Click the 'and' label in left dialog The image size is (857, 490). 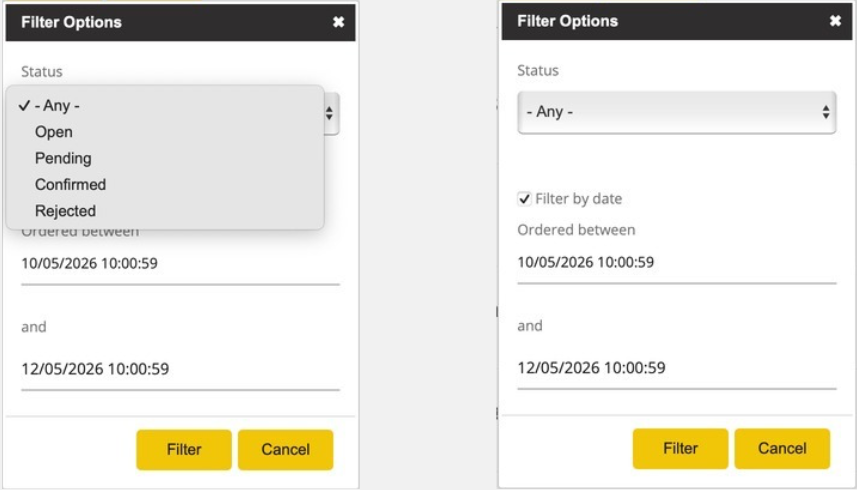[x=33, y=327]
